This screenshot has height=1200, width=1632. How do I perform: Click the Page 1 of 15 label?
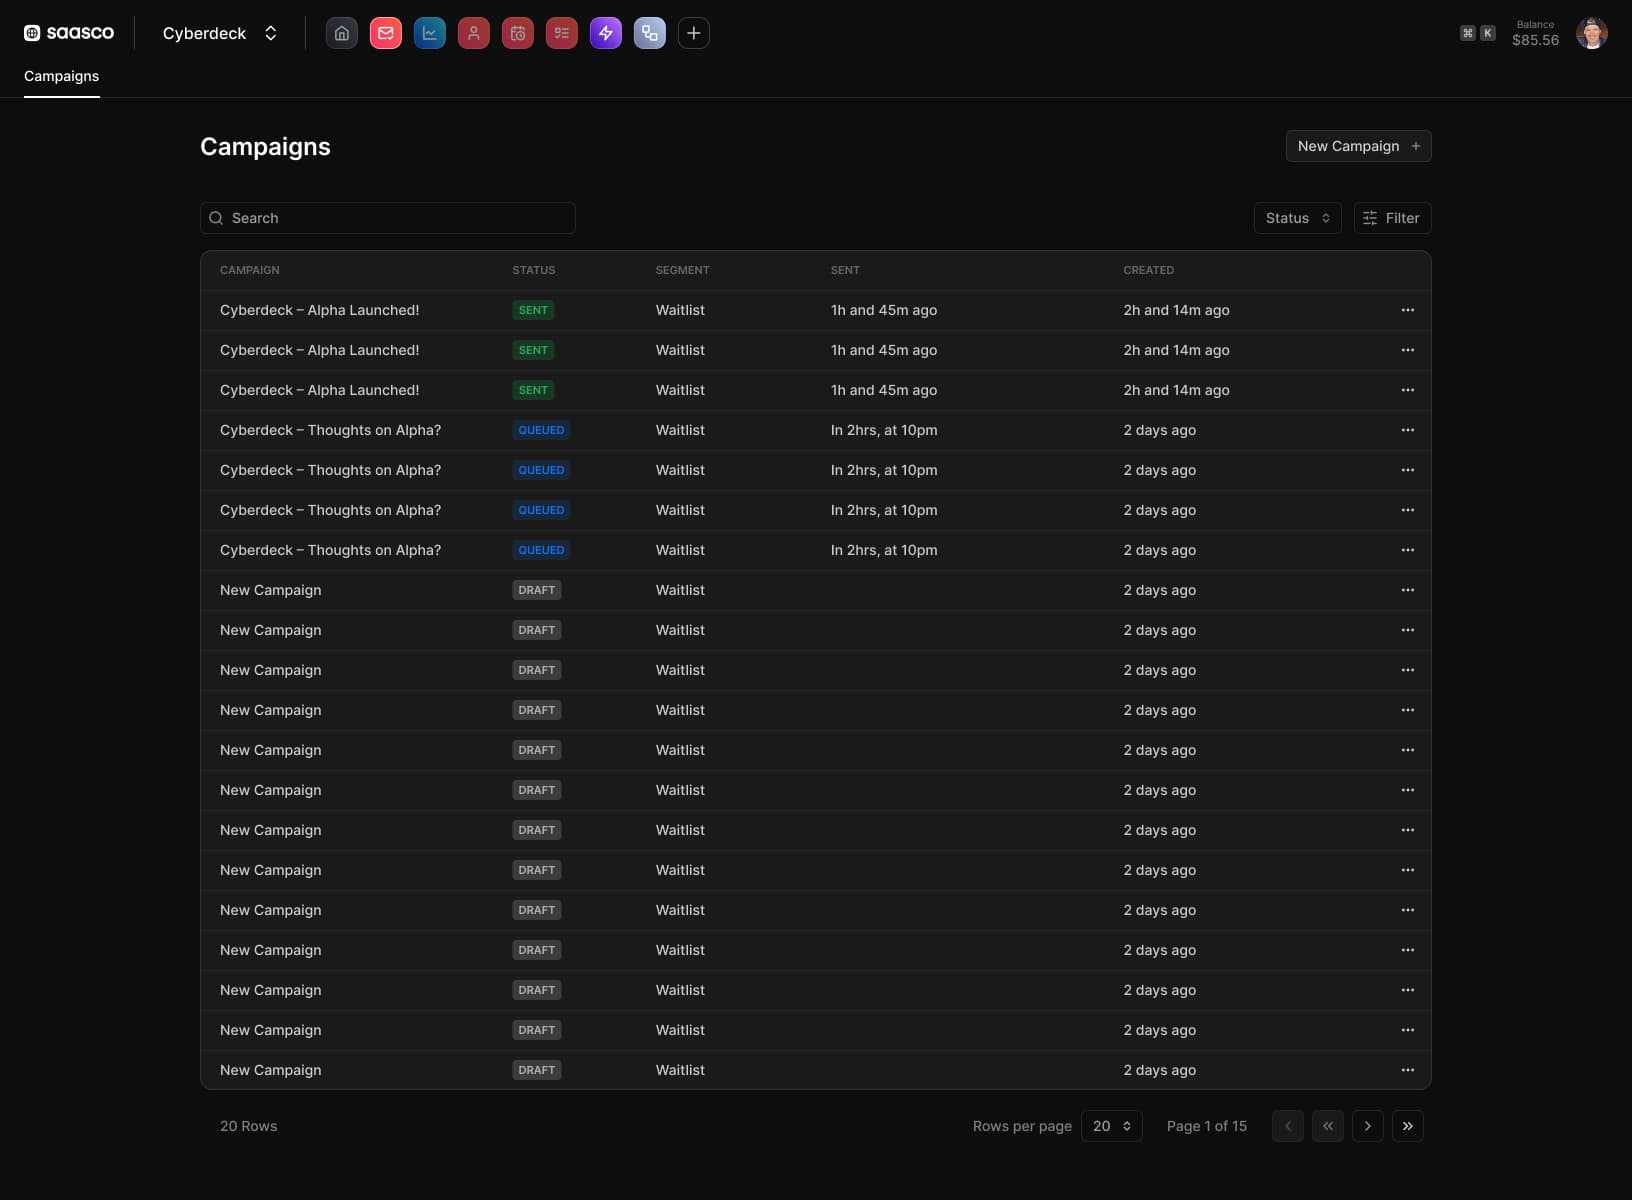click(1206, 1126)
